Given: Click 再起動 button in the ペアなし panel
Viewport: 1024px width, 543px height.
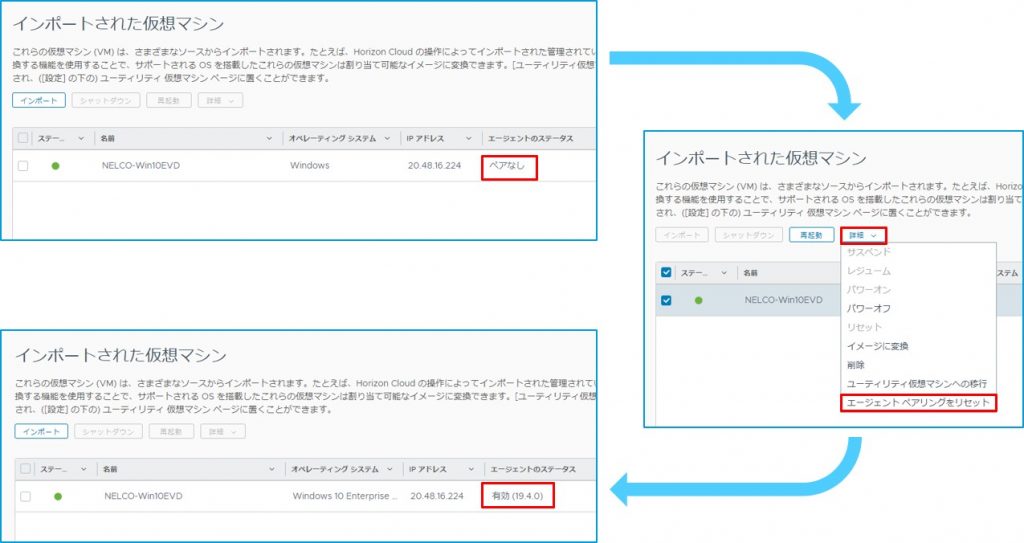Looking at the screenshot, I should click(168, 101).
